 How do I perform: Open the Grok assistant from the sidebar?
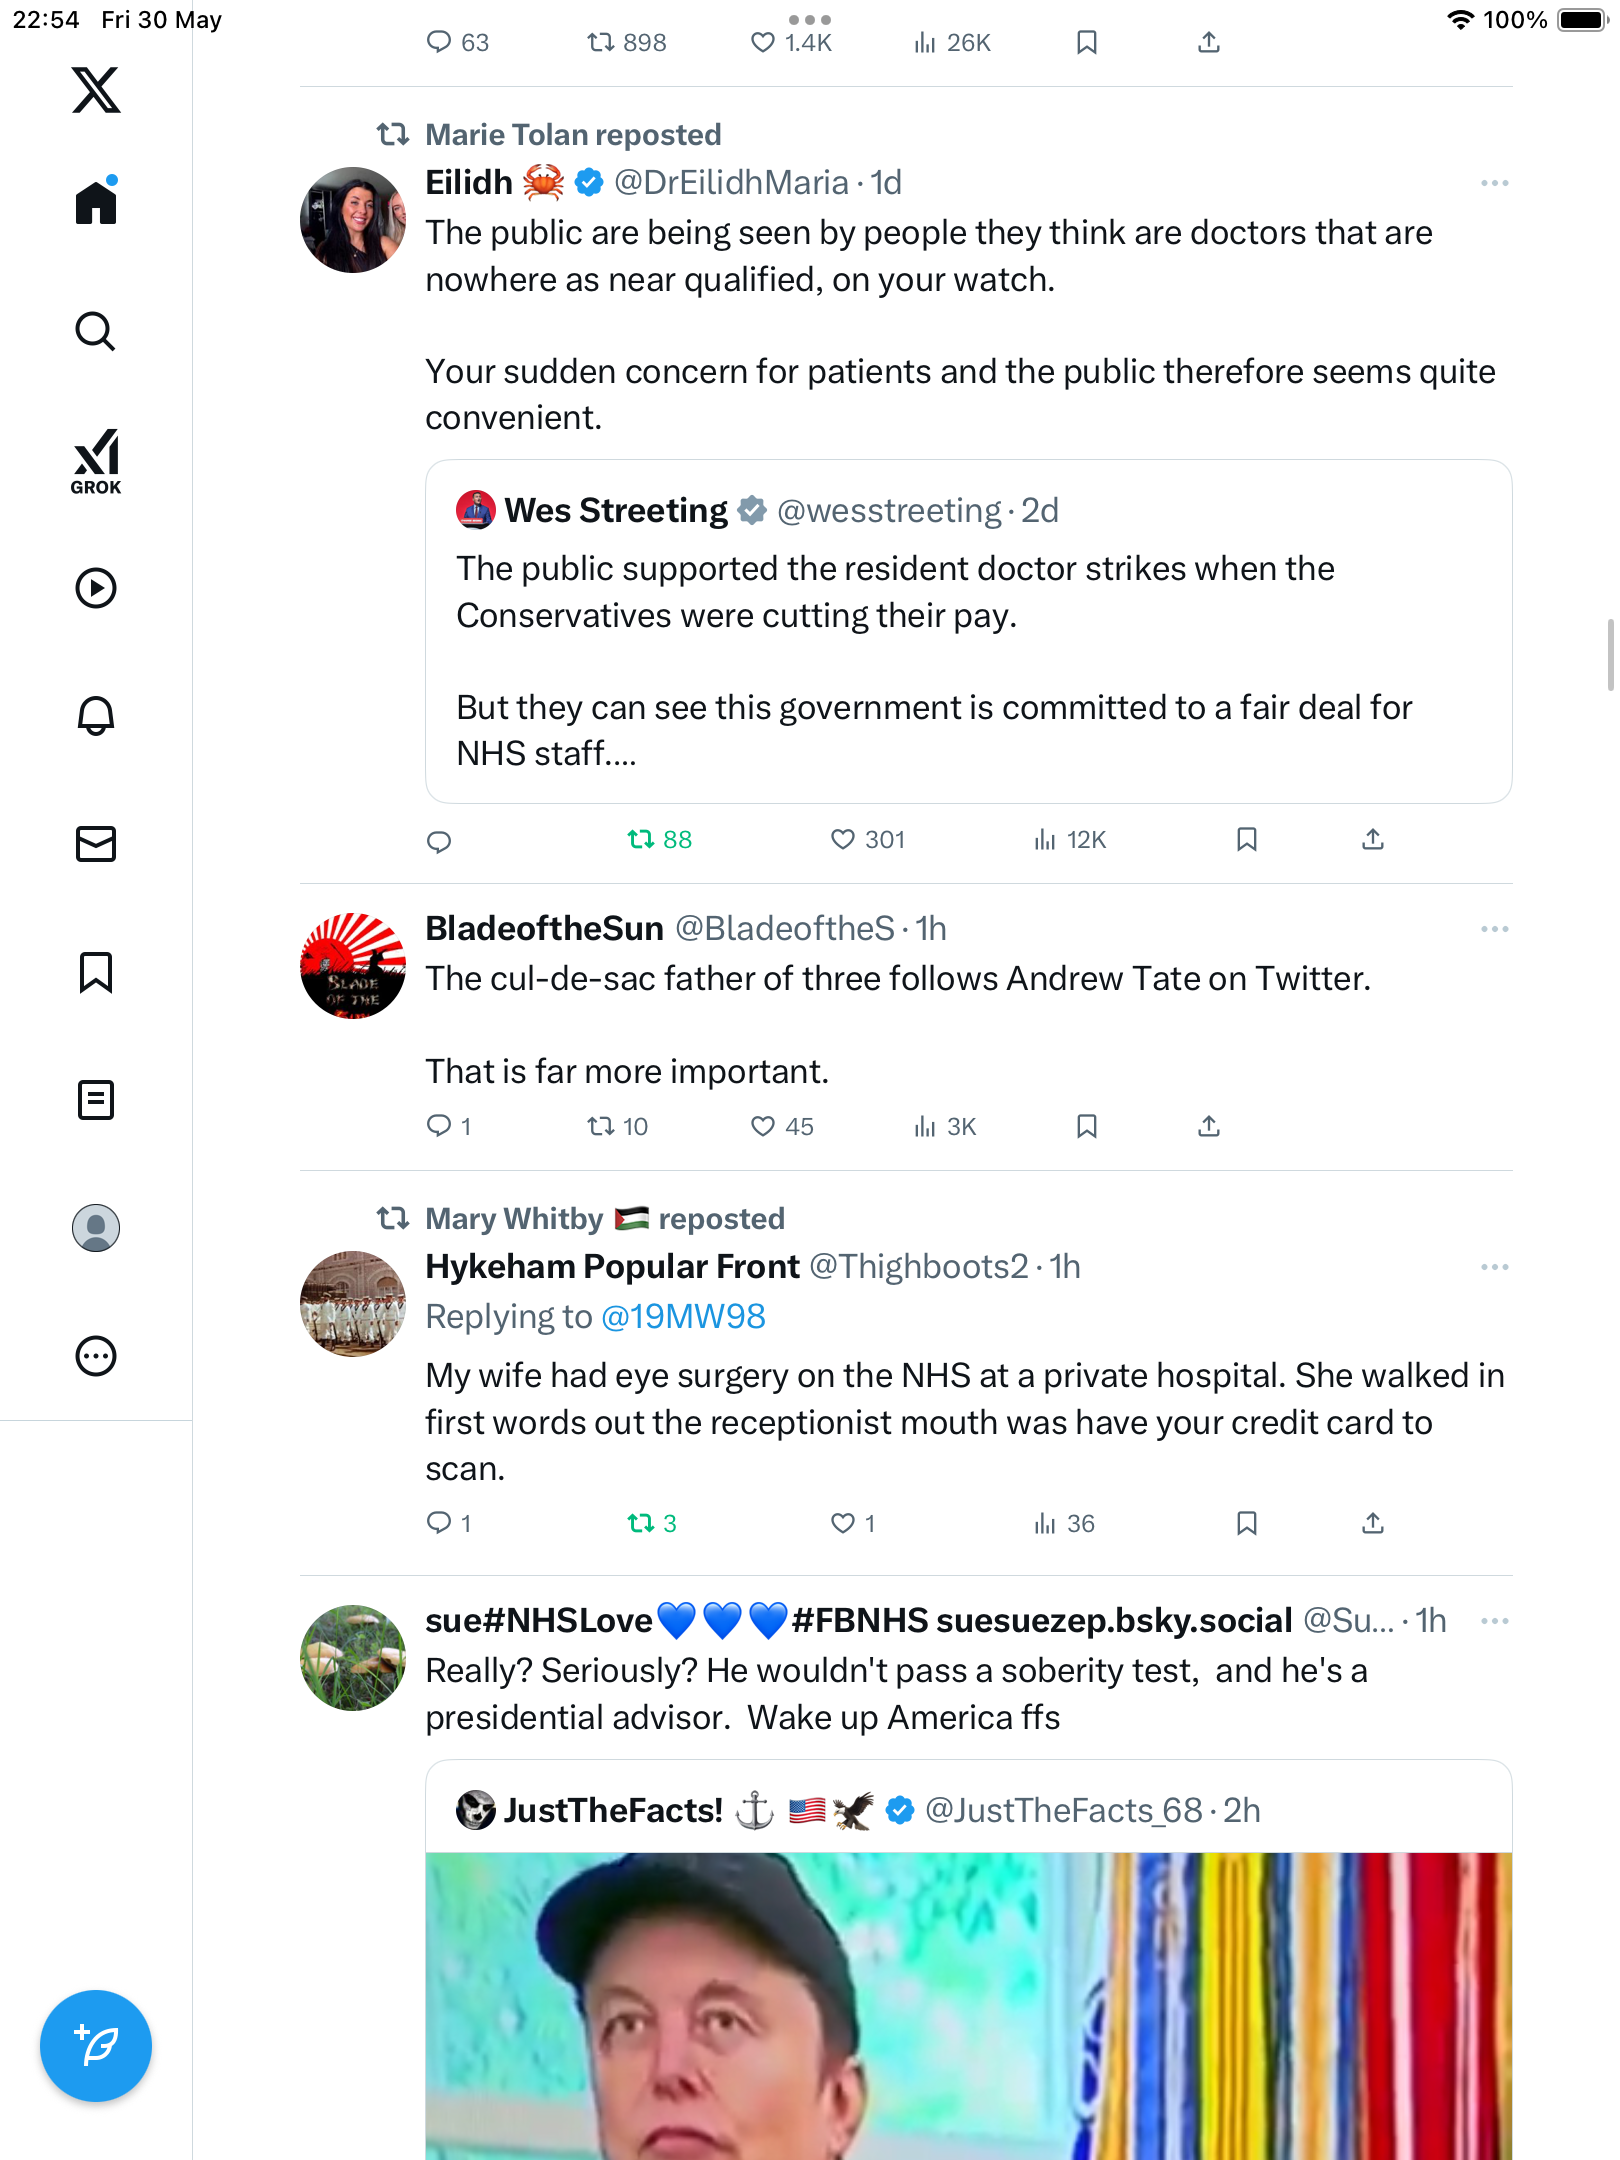96,462
